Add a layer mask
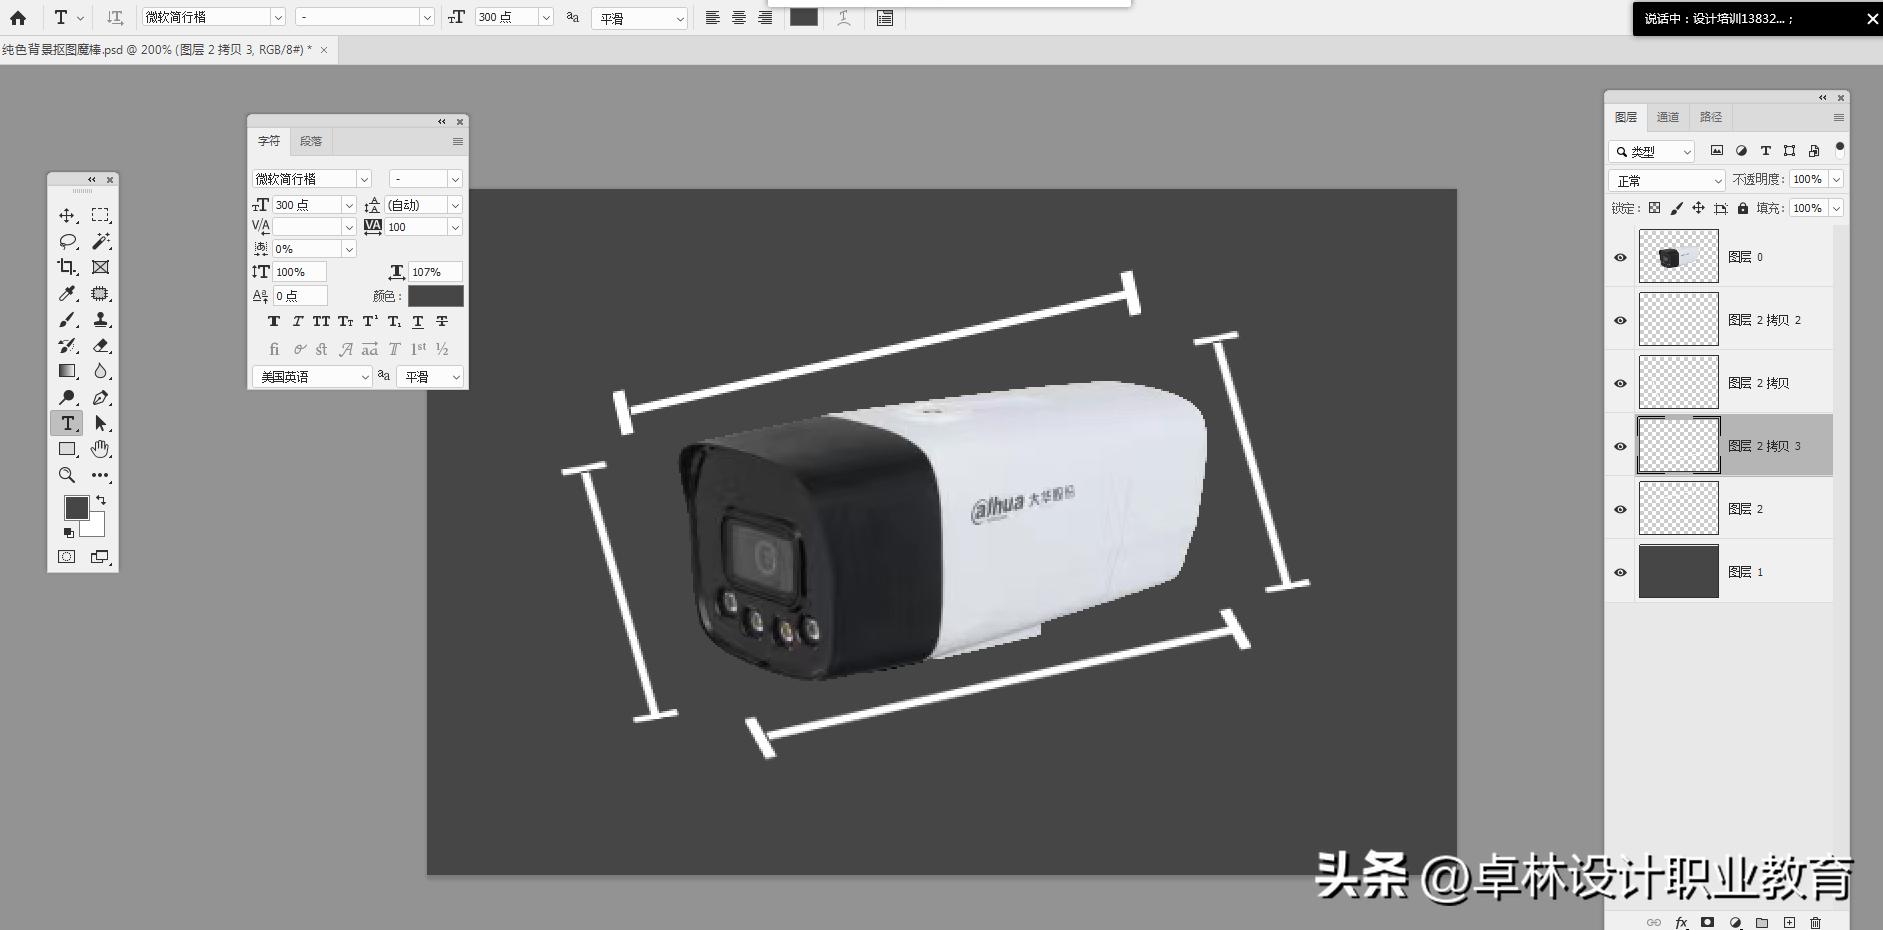Screen dimensions: 1883x930 point(1708,923)
